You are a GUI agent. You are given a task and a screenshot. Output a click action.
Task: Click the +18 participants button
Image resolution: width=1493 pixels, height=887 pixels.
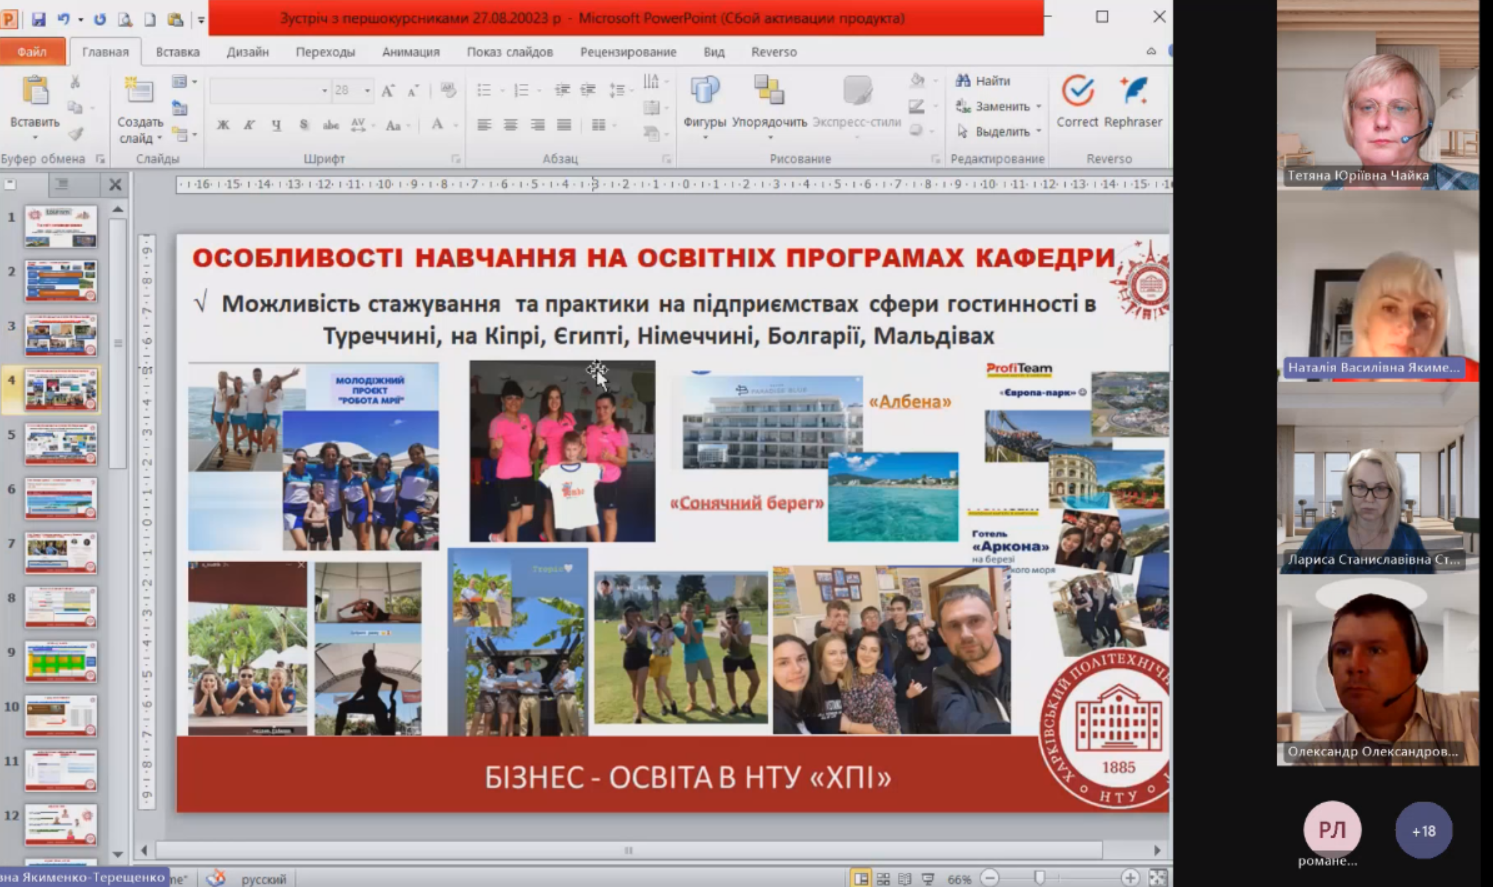tap(1423, 830)
